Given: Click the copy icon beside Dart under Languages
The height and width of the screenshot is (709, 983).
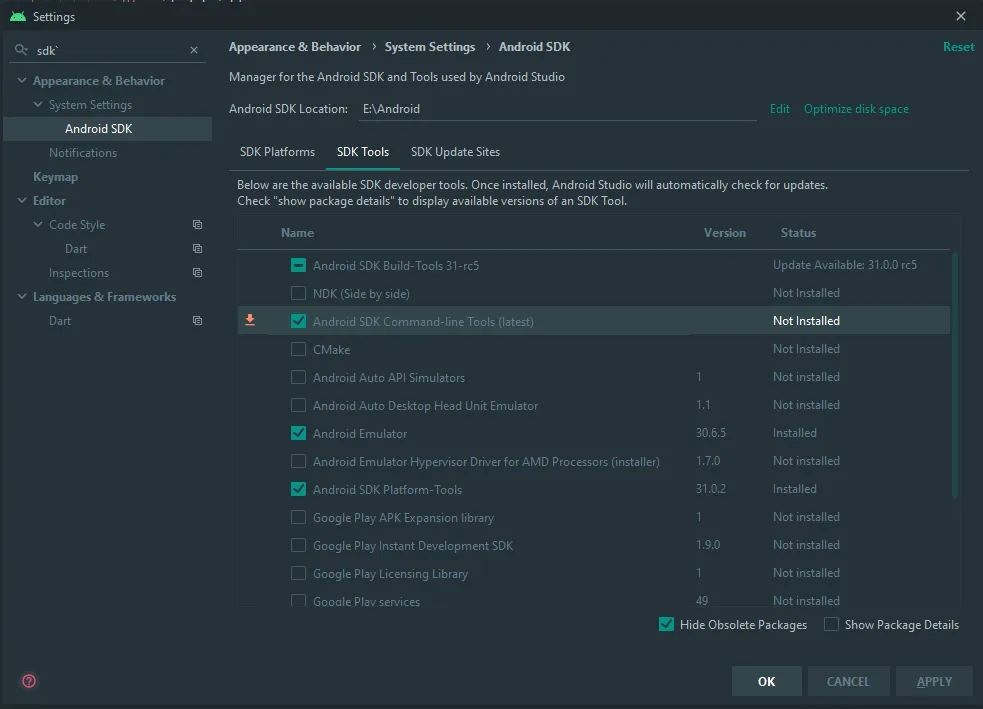Looking at the screenshot, I should click(197, 321).
